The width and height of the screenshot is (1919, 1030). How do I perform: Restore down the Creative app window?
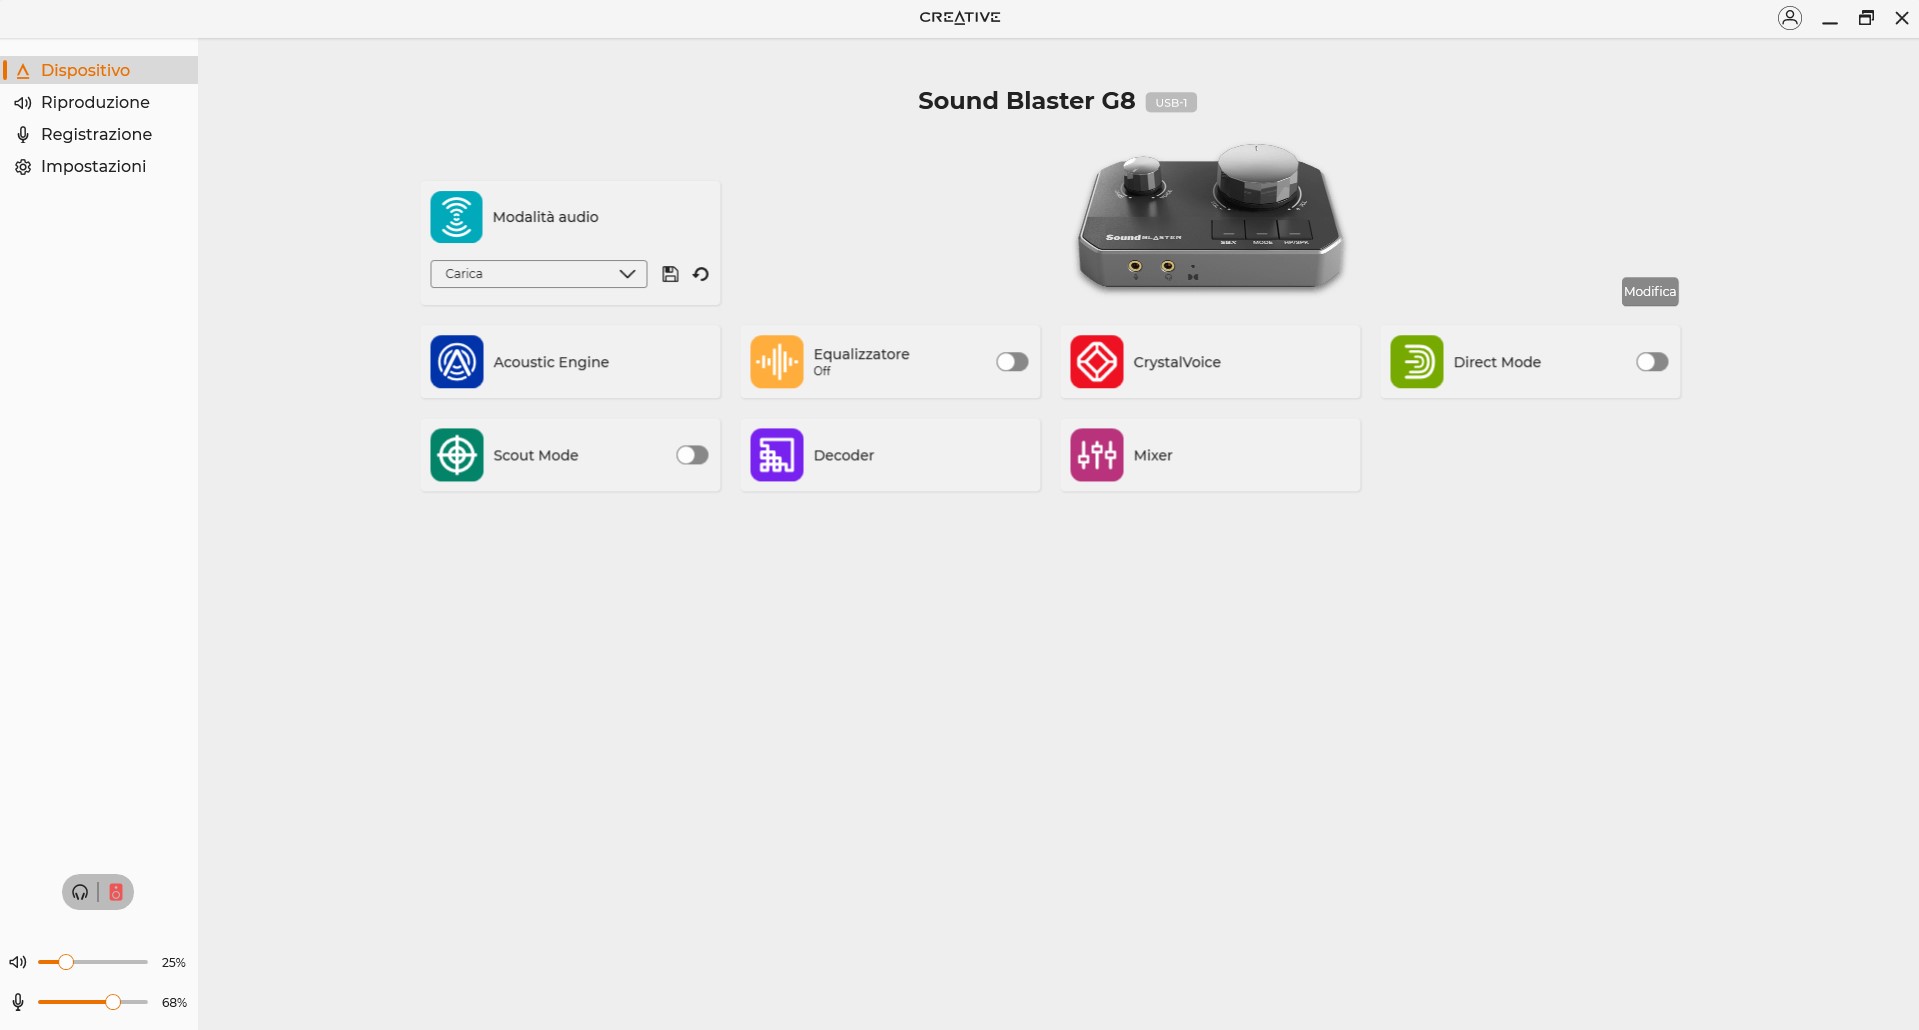(1866, 18)
